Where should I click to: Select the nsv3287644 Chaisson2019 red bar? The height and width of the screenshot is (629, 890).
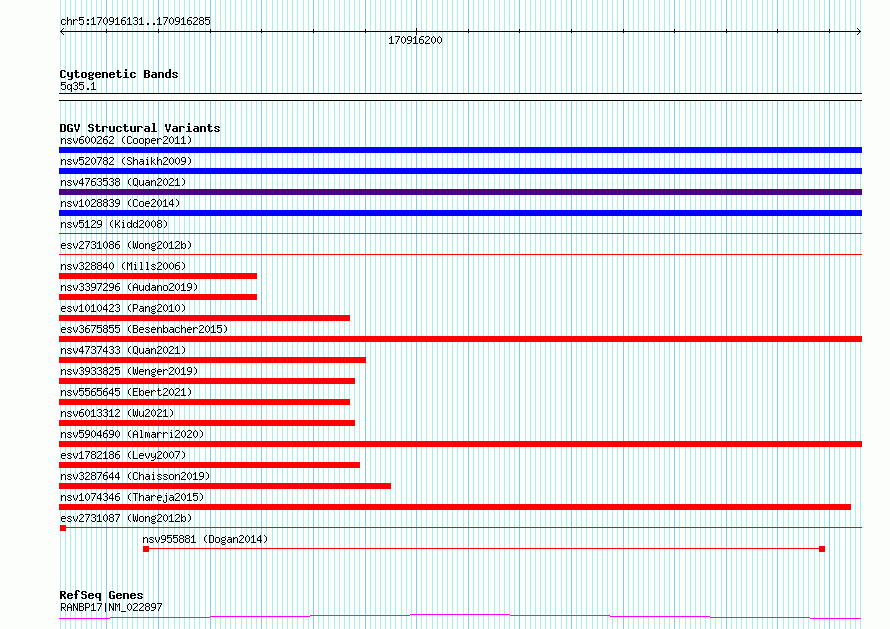(x=225, y=486)
